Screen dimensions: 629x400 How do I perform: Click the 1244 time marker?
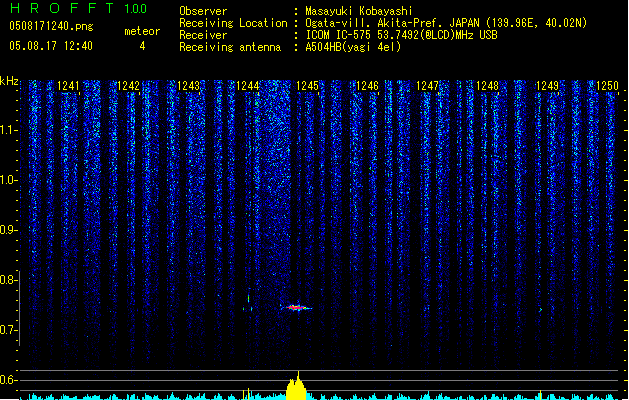[x=248, y=86]
